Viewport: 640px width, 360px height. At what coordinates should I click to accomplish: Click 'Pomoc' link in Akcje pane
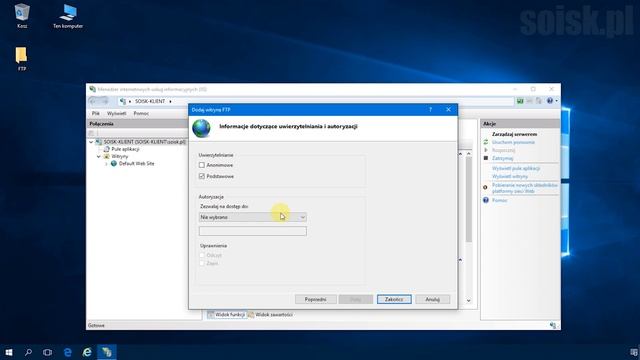coord(500,200)
